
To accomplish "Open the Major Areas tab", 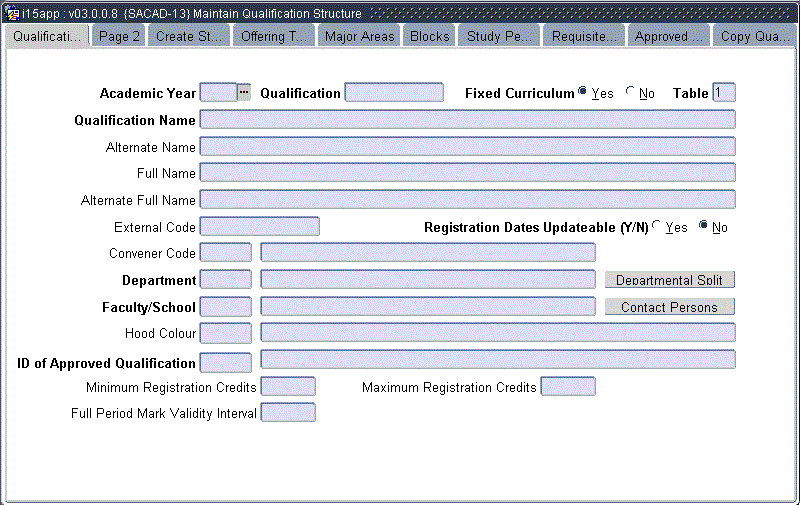I will tap(360, 36).
